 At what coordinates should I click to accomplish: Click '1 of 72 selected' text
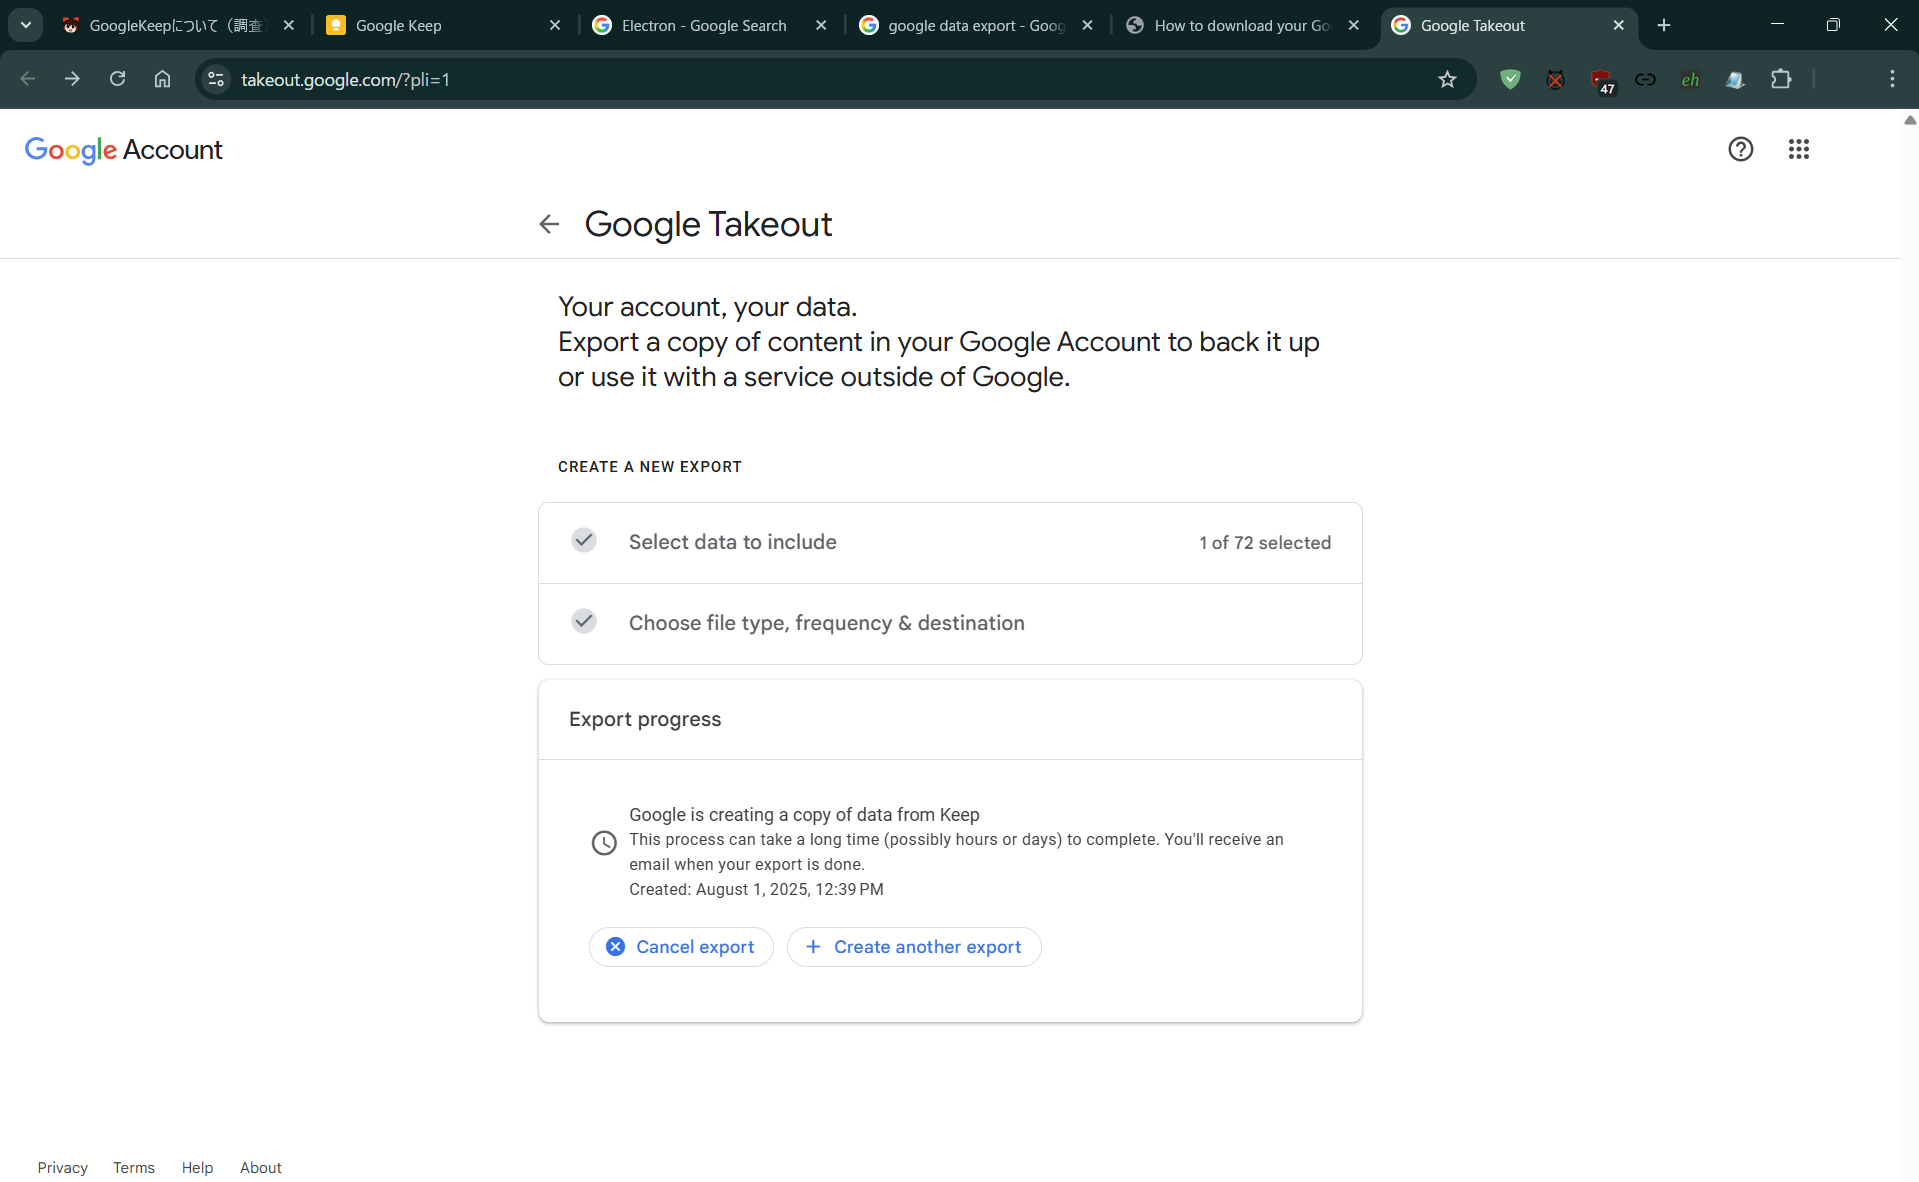tap(1265, 543)
